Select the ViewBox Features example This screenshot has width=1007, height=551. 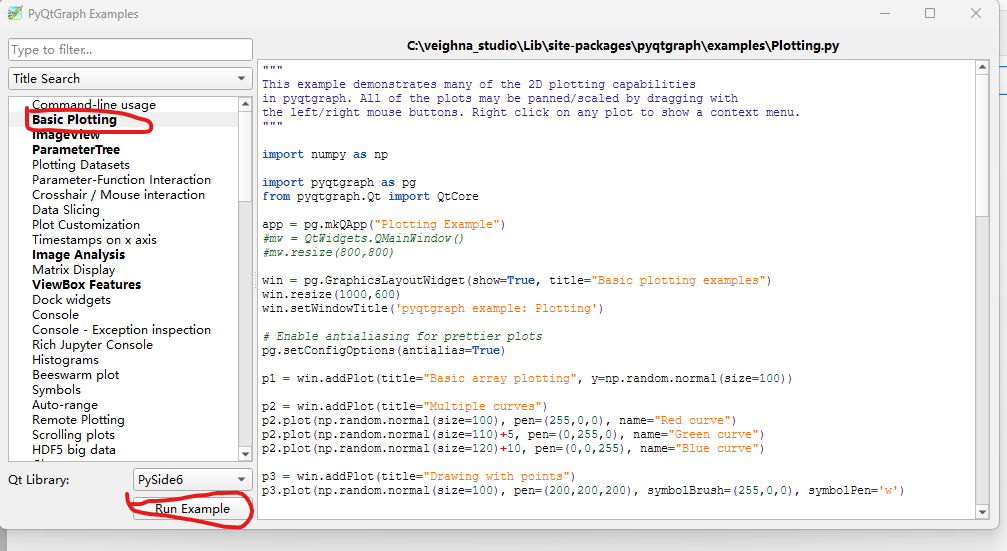86,285
